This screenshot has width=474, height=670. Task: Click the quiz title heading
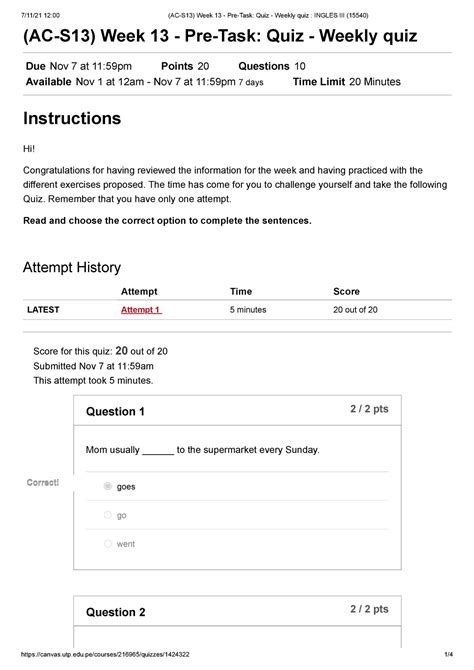tap(220, 36)
